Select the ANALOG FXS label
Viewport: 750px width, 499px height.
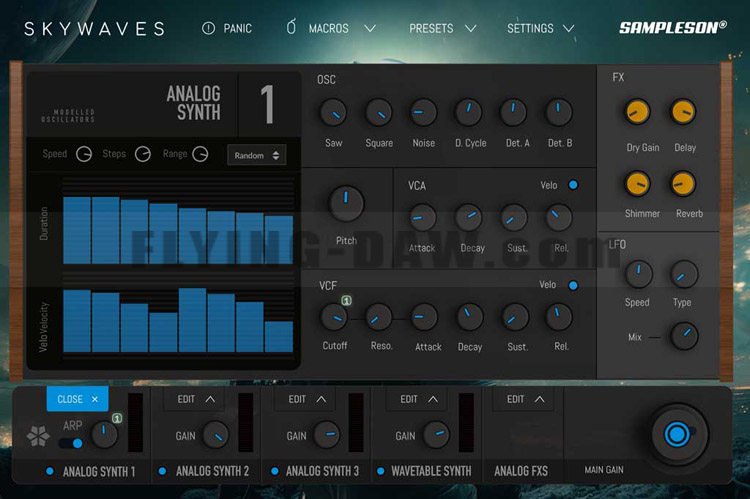521,471
